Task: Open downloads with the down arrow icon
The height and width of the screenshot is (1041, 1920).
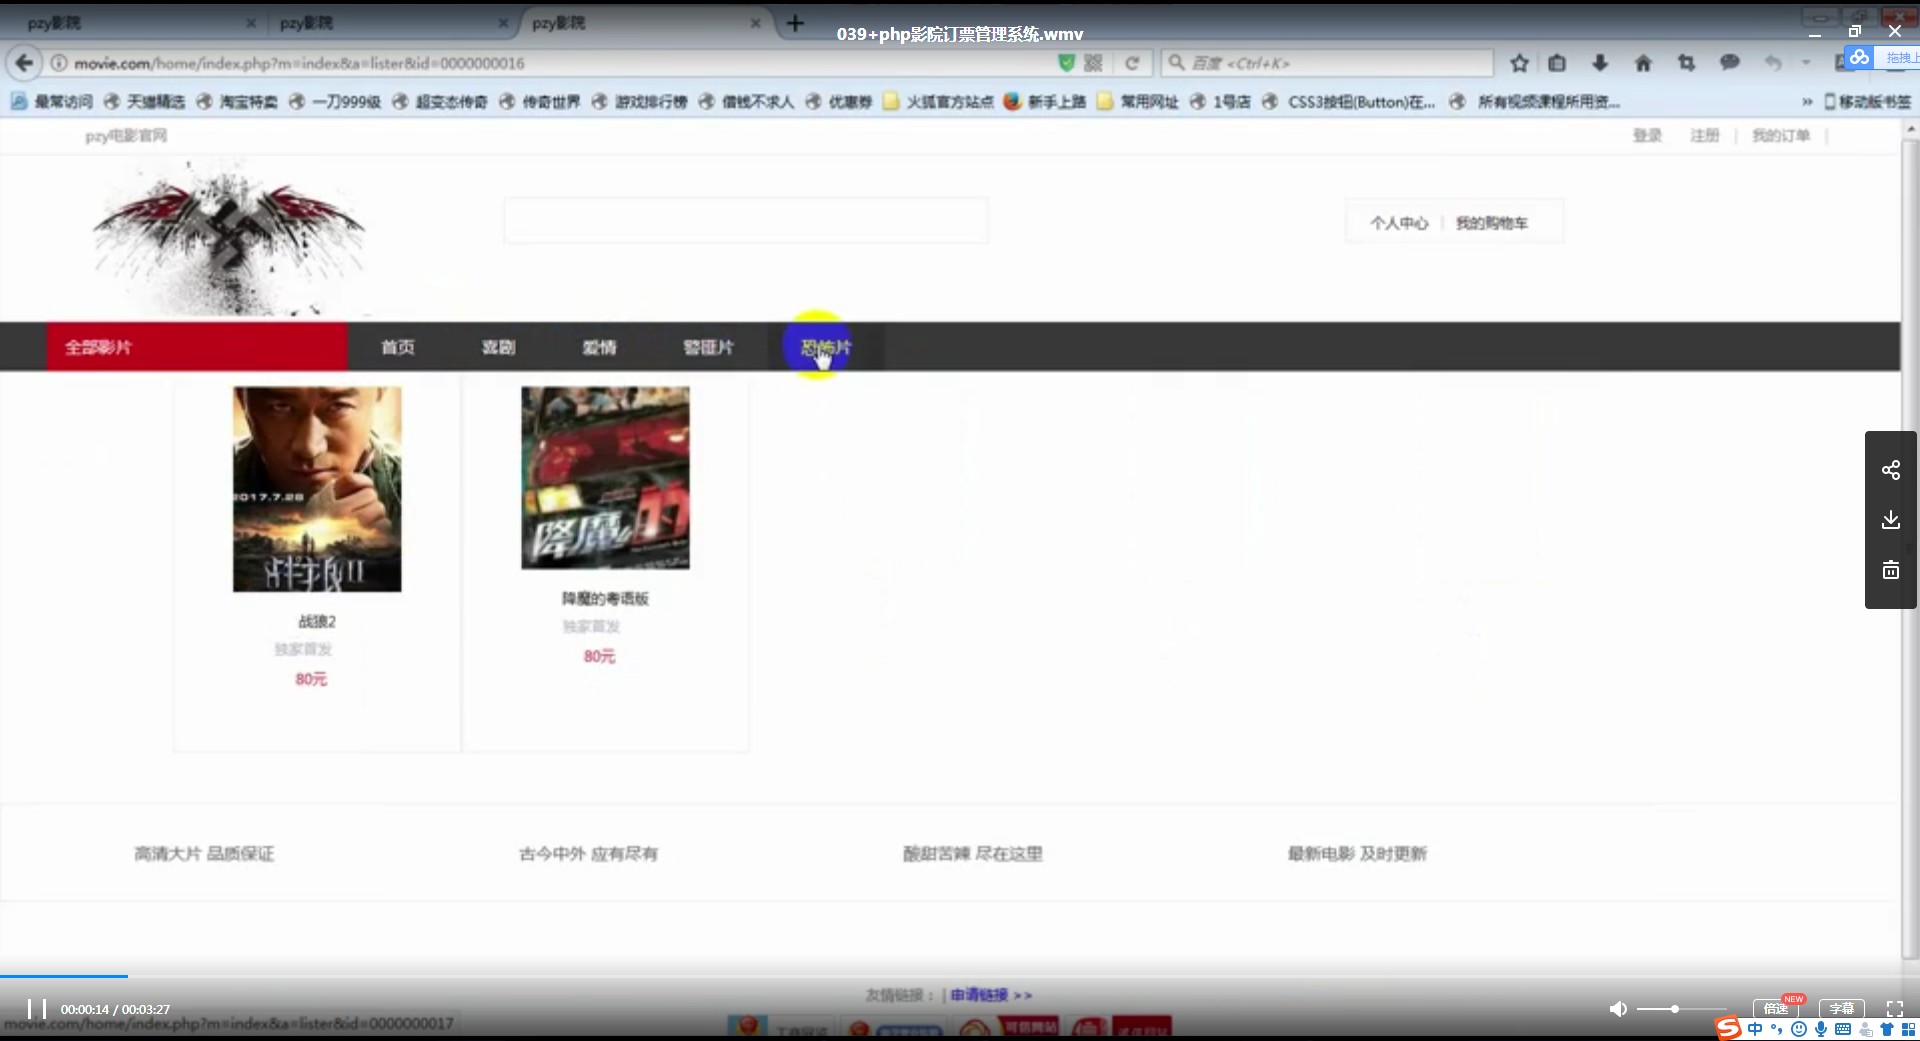Action: (x=1600, y=63)
